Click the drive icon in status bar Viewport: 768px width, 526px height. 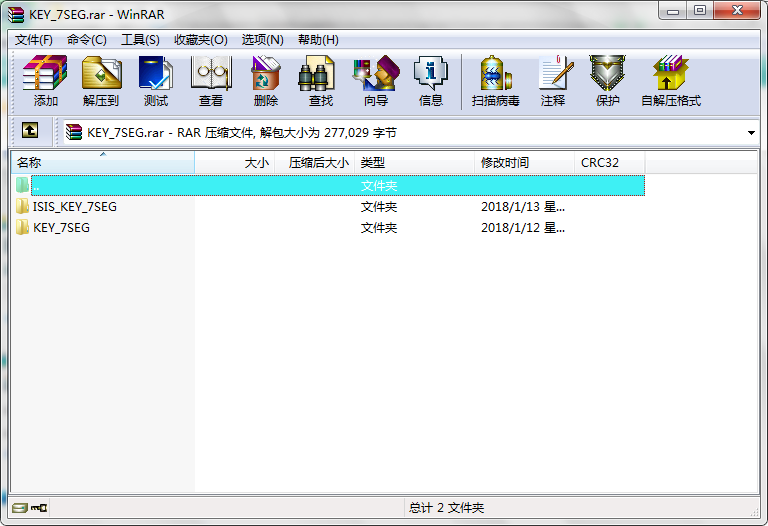pyautogui.click(x=20, y=508)
